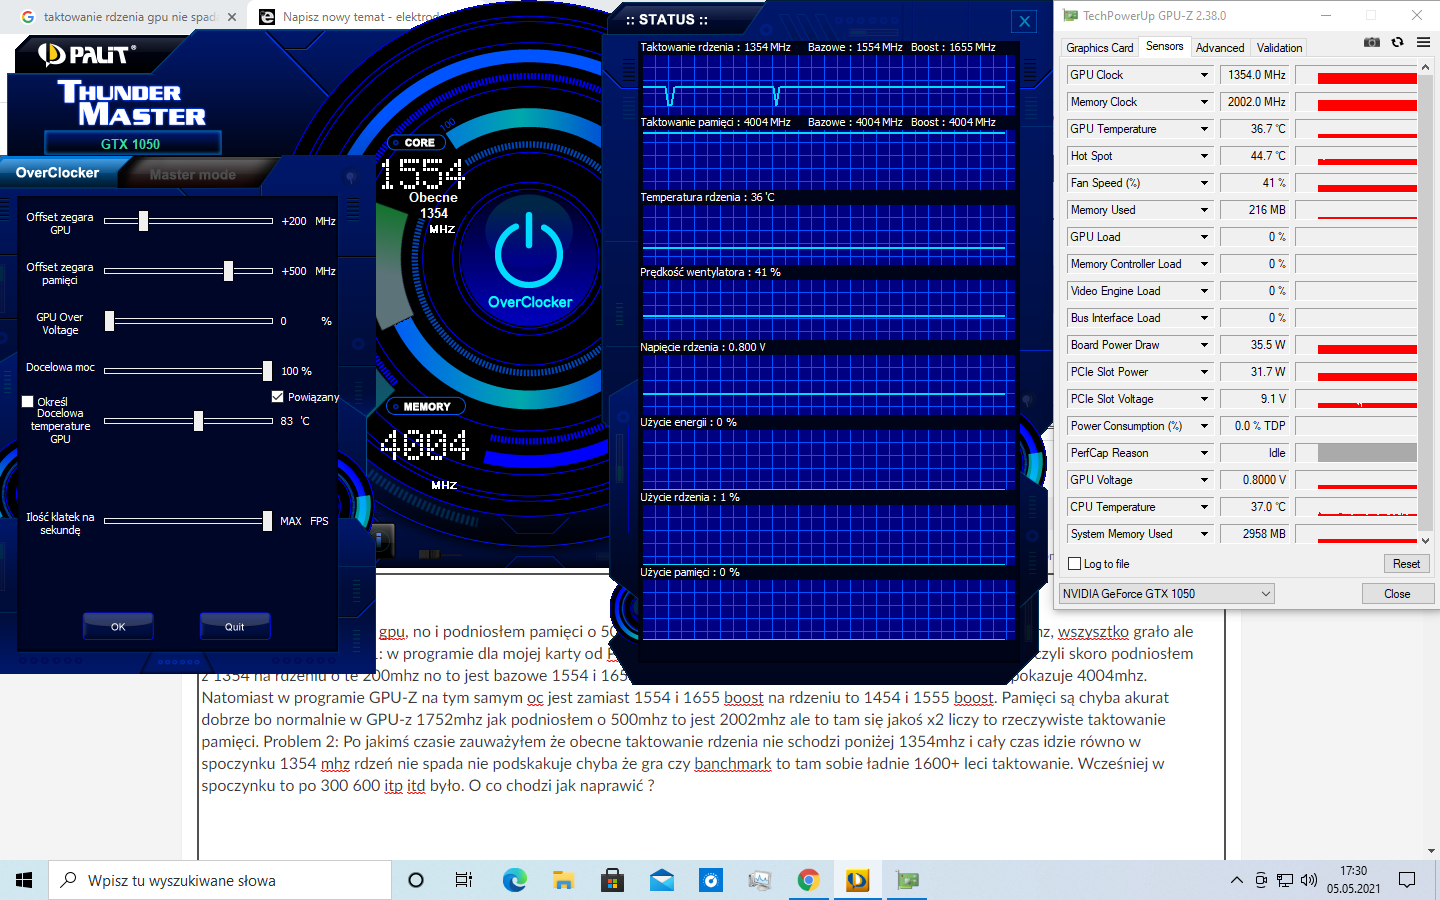
Task: Open the NVIDIA GeForce GTX 1050 selector
Action: click(1166, 594)
